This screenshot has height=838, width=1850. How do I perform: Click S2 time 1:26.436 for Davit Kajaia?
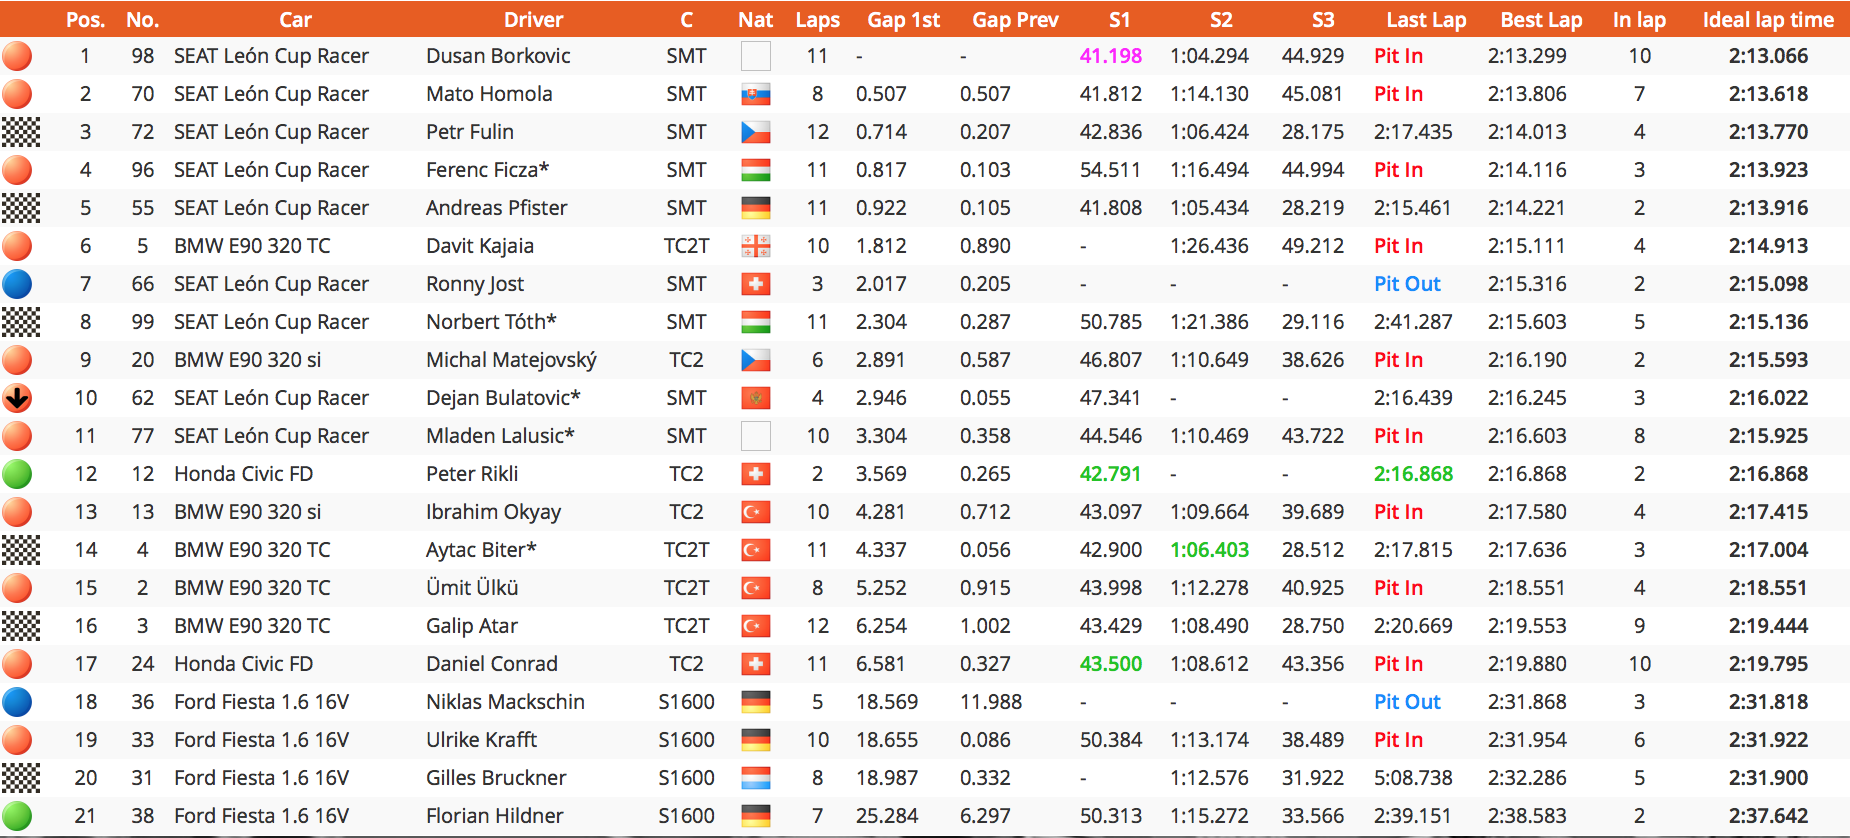(x=1210, y=246)
